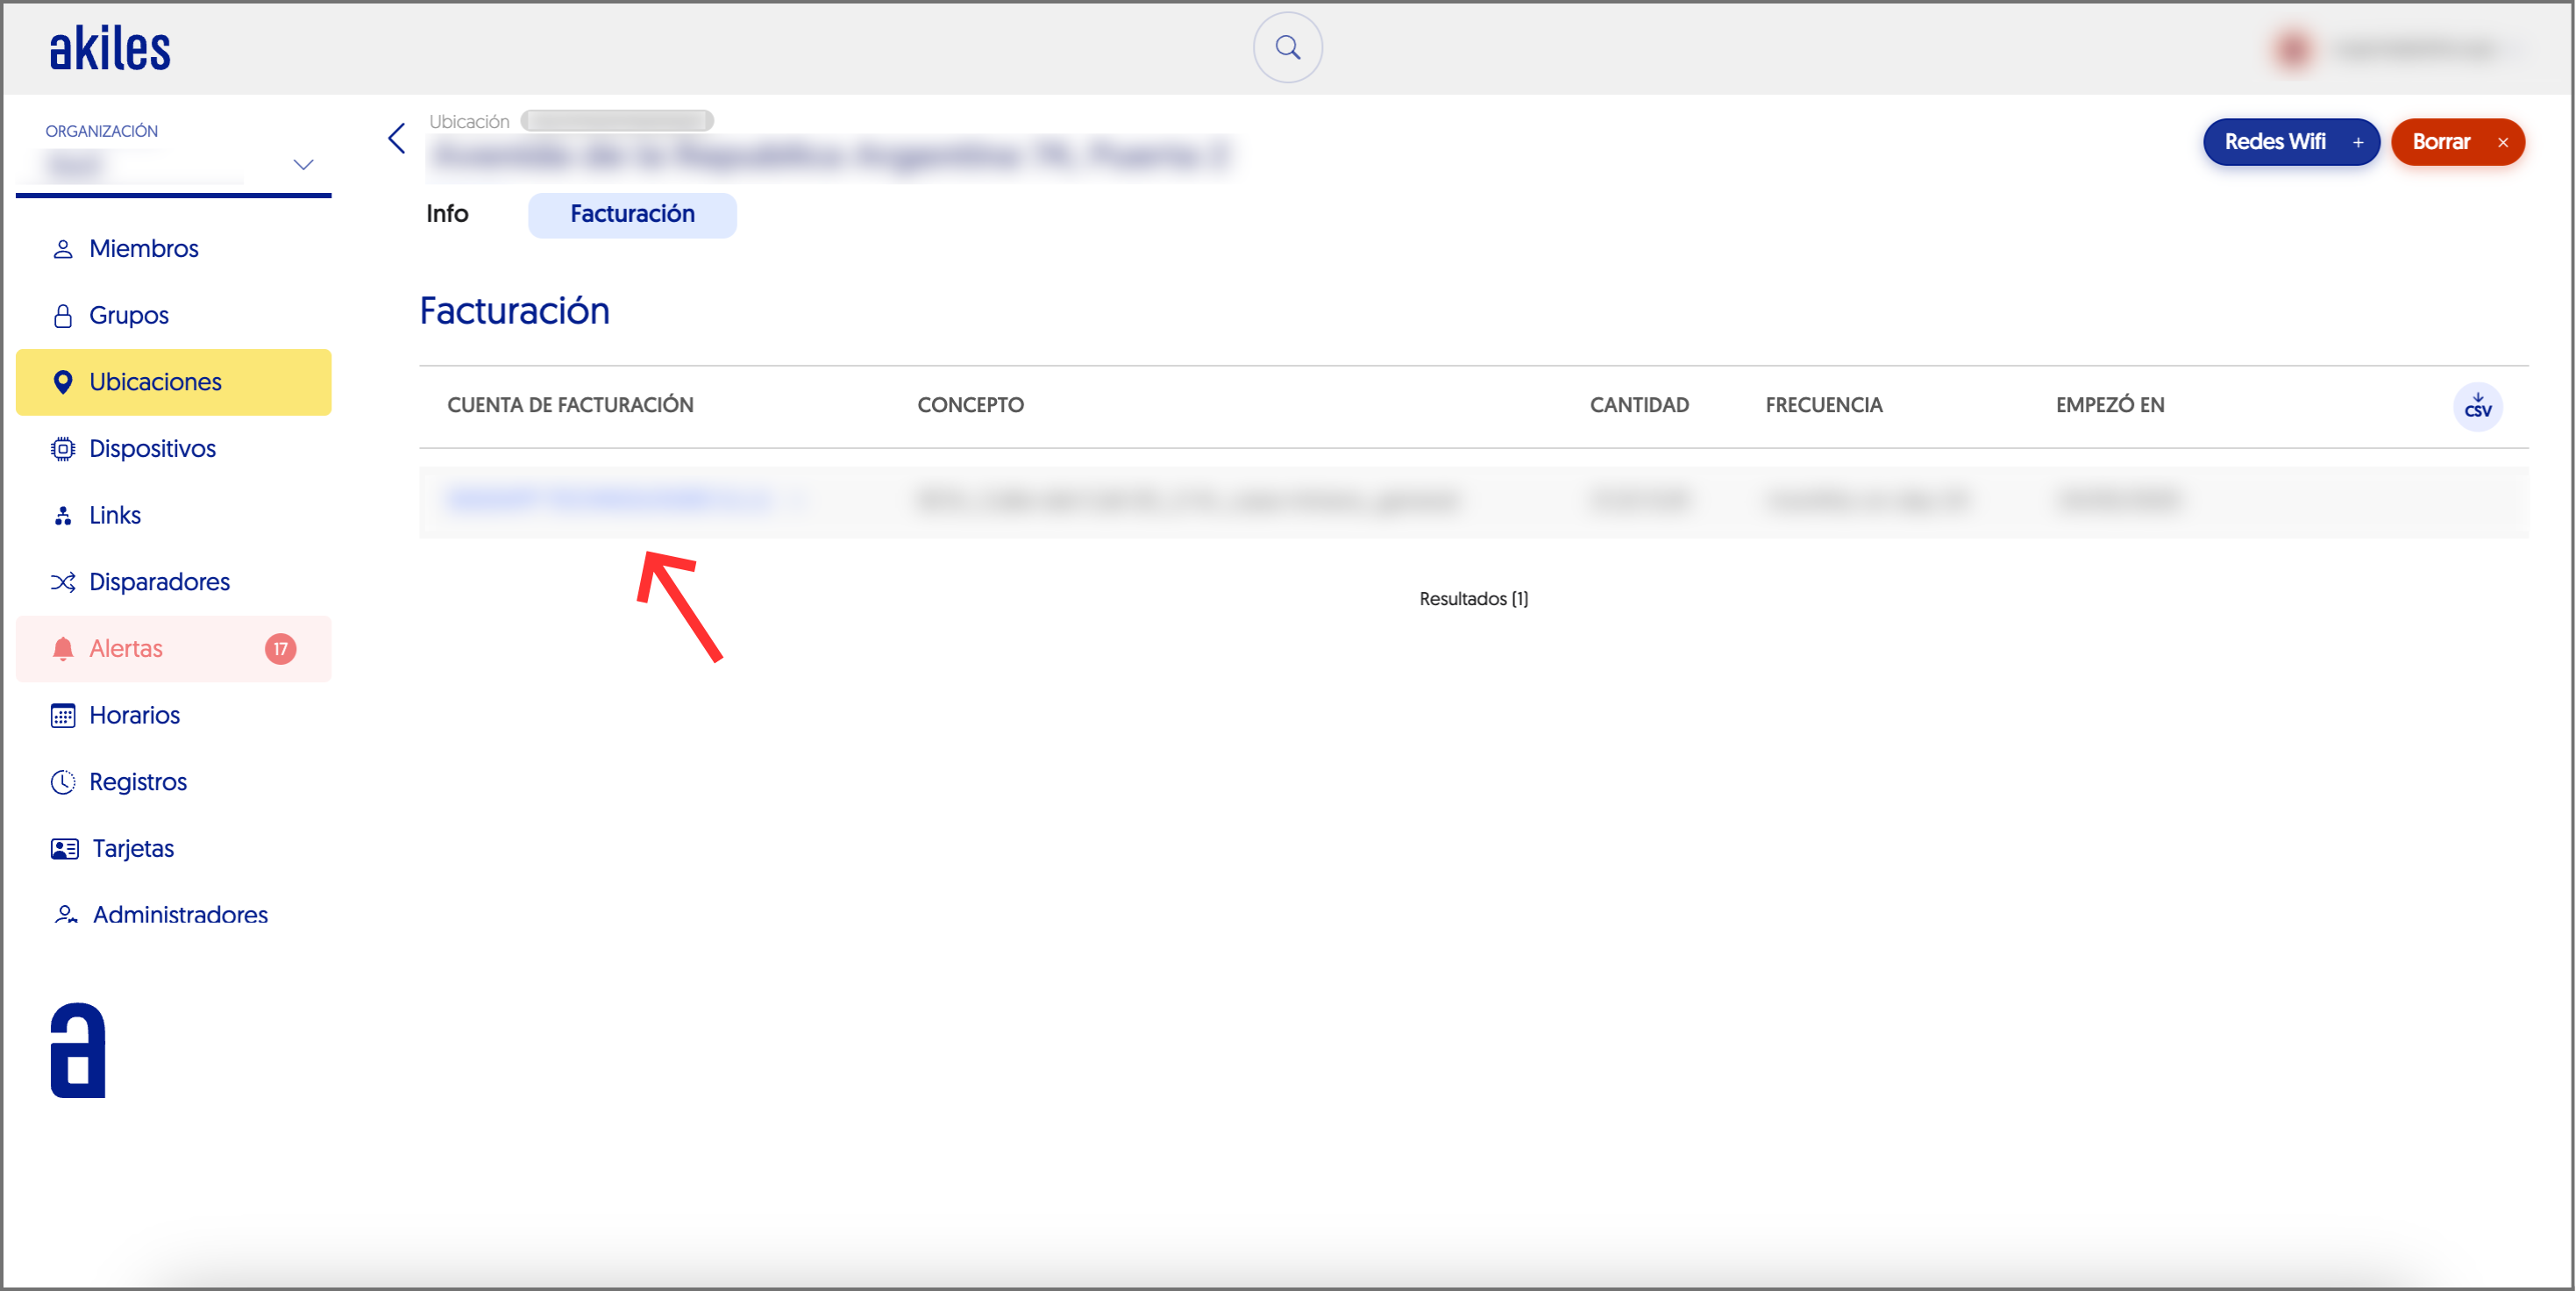The width and height of the screenshot is (2576, 1291).
Task: Expand the account menu at top right
Action: 2392,48
